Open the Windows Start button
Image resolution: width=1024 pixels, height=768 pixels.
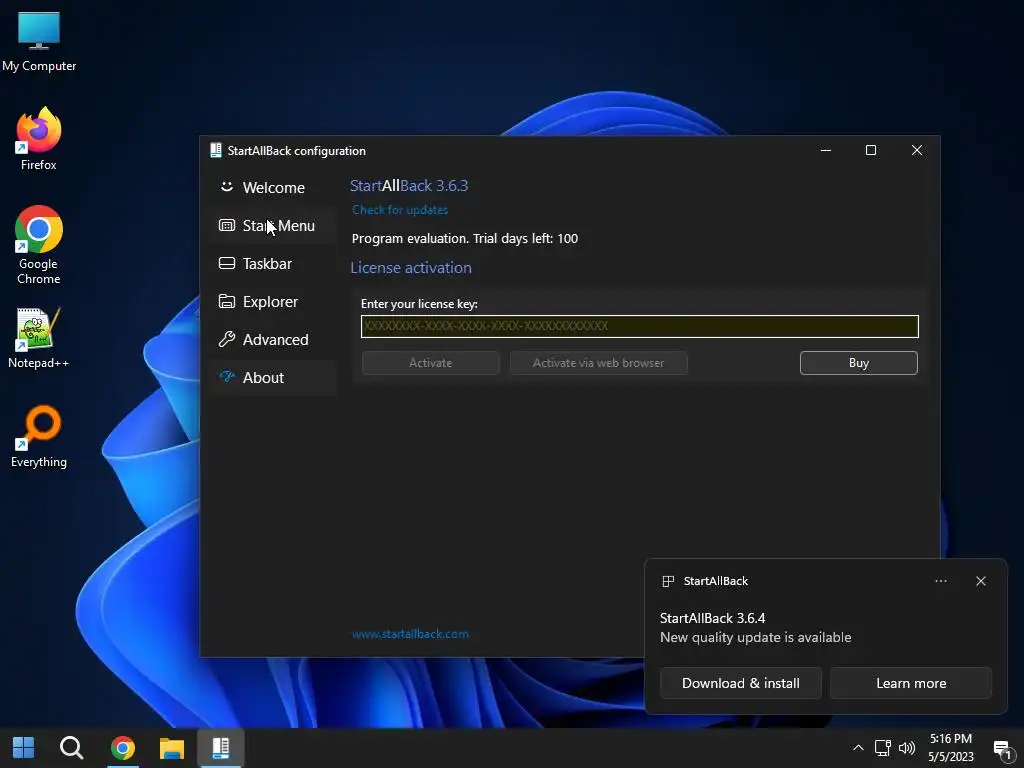pos(24,748)
